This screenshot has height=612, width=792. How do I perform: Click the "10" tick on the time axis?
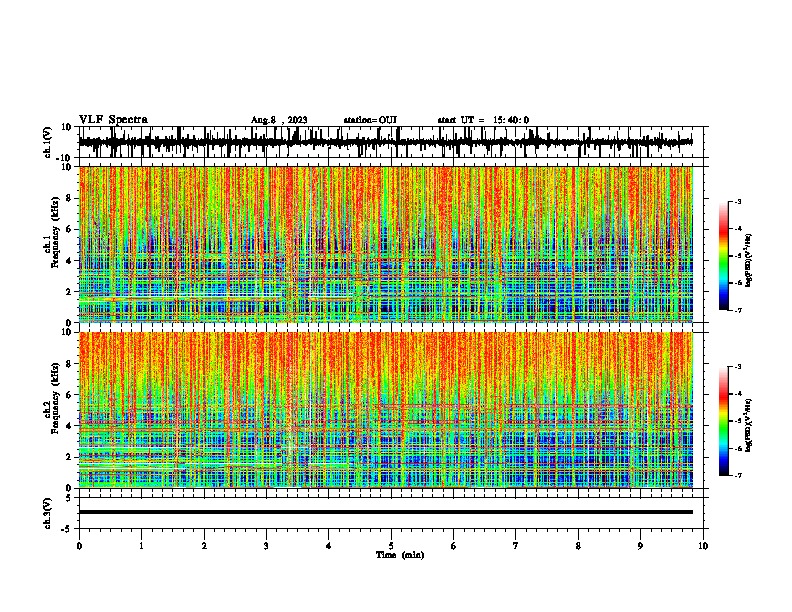(x=703, y=546)
